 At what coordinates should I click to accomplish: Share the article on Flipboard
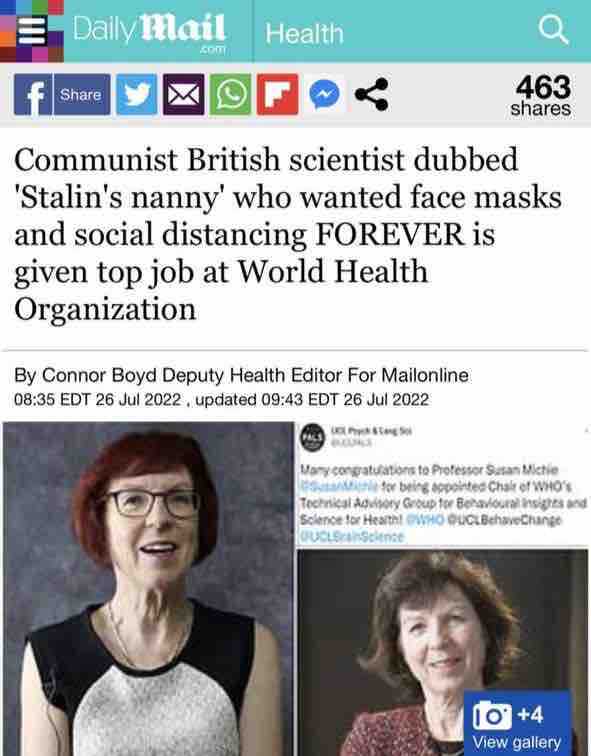(277, 94)
